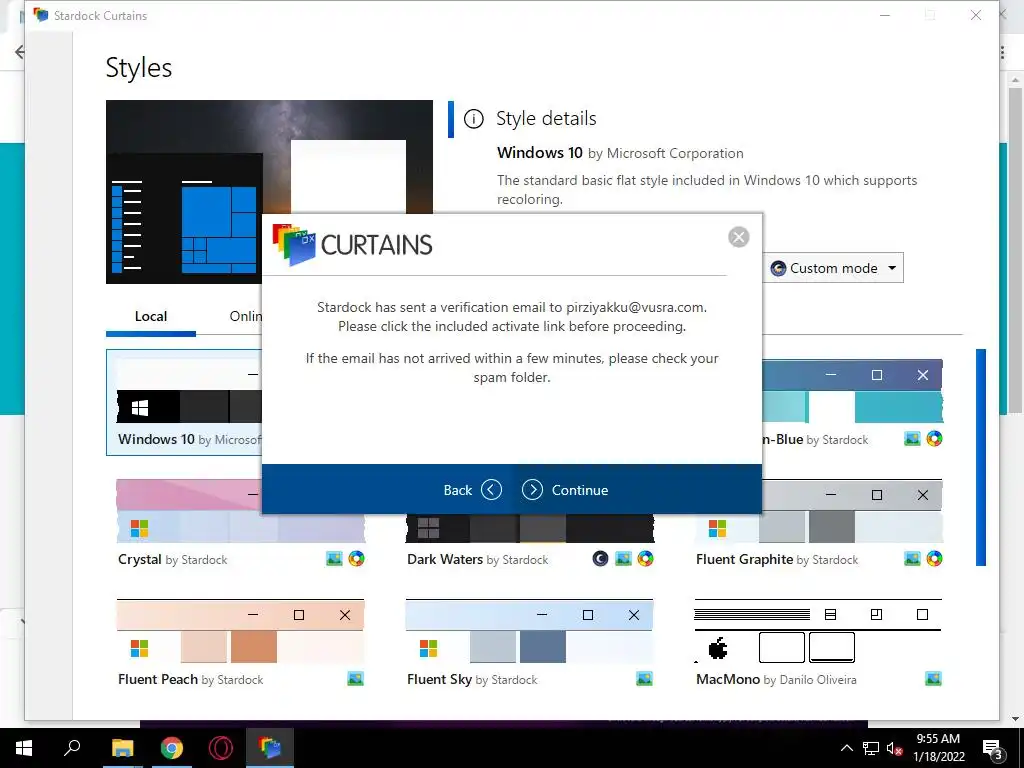Open the notification center
The image size is (1024, 768).
tap(992, 749)
